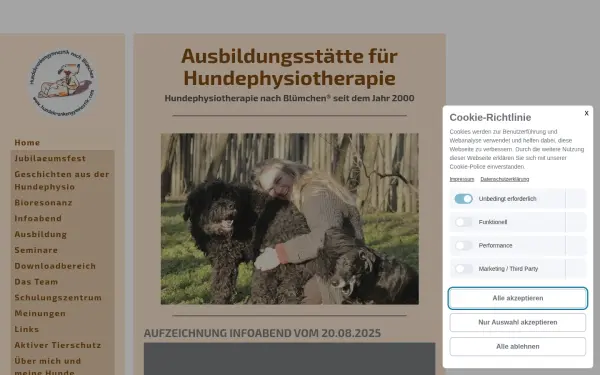This screenshot has width=600, height=375.
Task: Open Infoabend menu item
Action: coord(38,218)
